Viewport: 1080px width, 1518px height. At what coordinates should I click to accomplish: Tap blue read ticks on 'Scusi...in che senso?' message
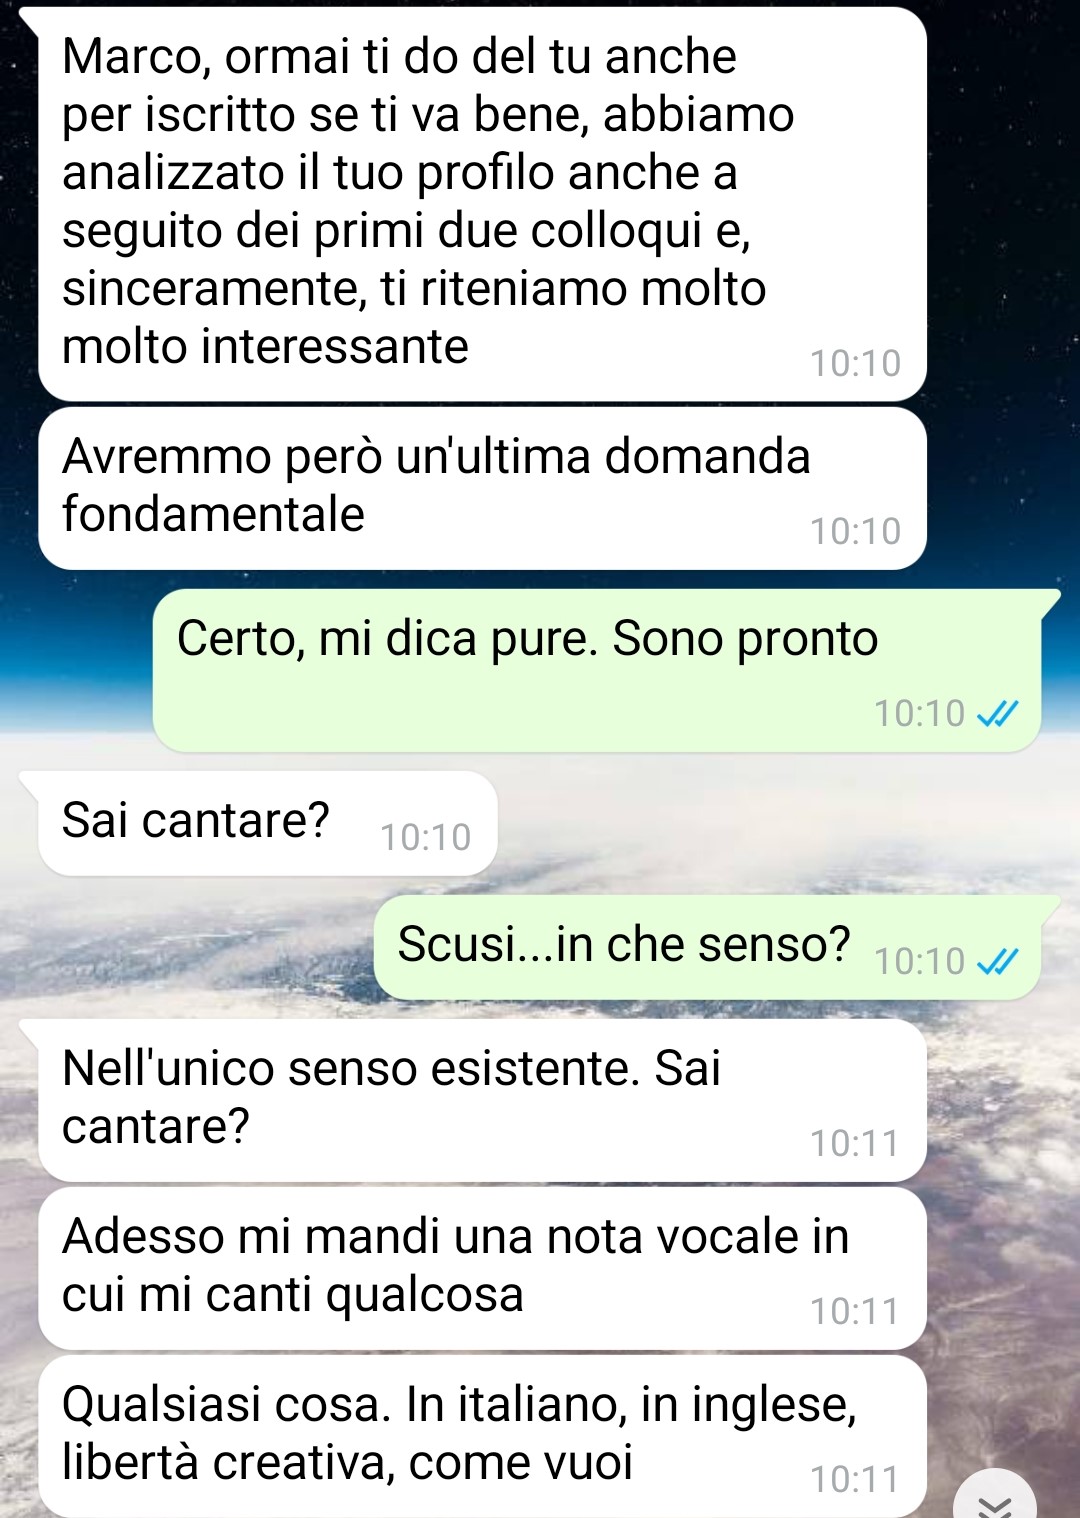coord(997,962)
